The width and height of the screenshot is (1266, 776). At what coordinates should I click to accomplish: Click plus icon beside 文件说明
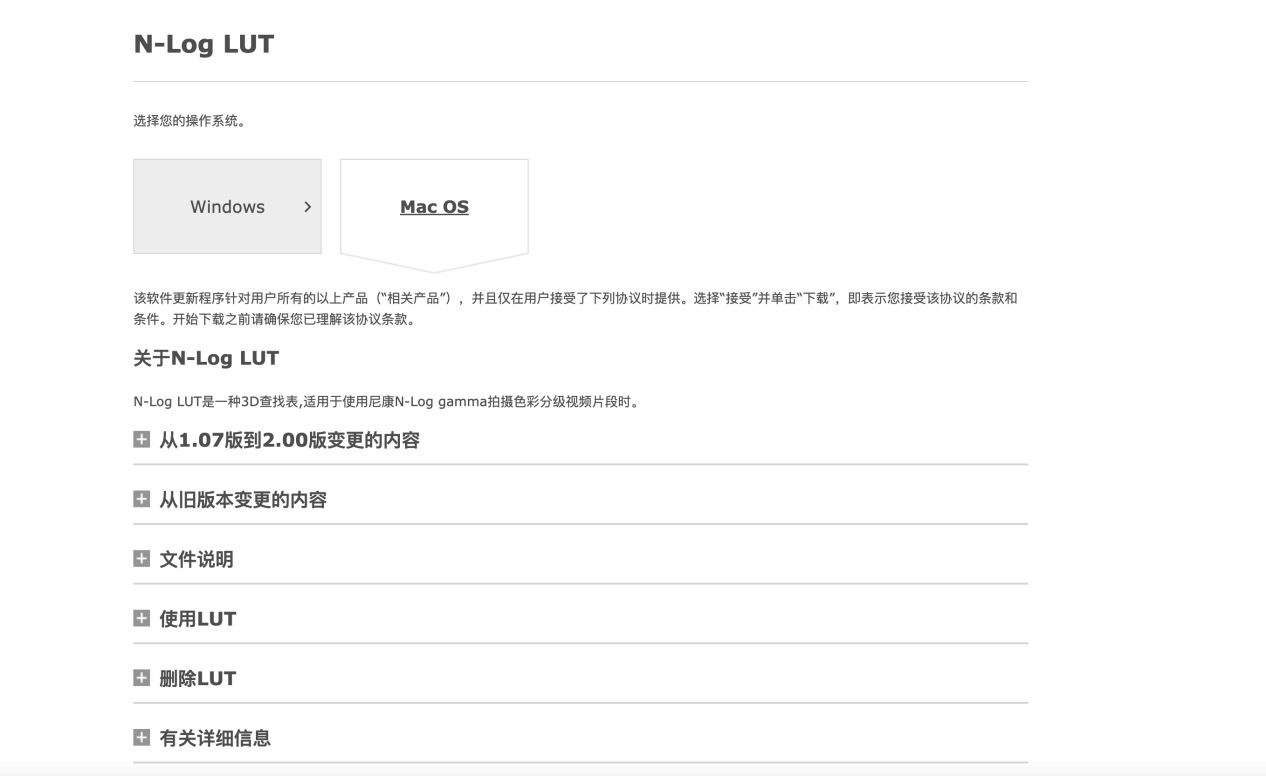pos(141,558)
